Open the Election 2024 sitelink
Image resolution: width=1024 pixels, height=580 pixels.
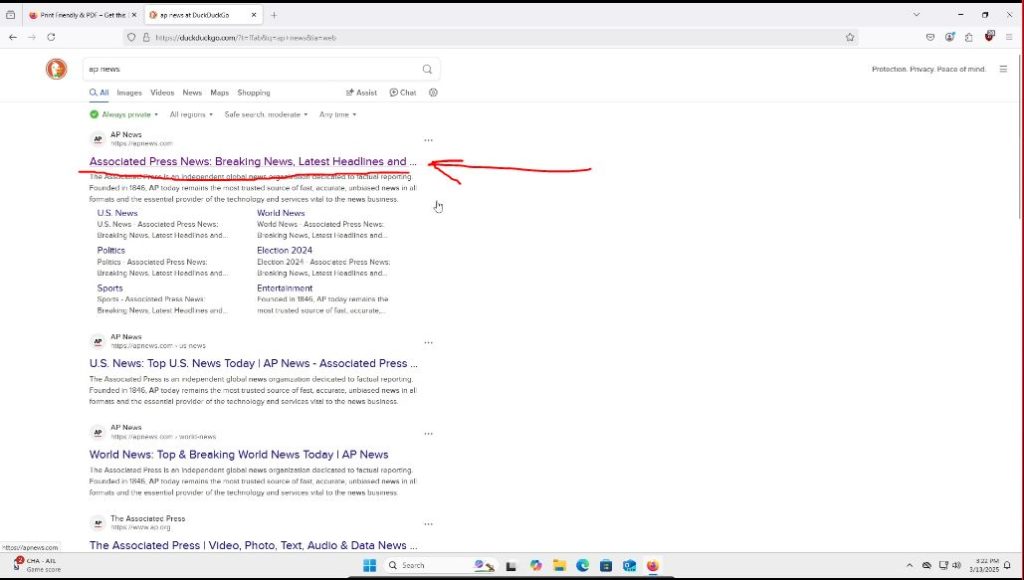[x=285, y=250]
